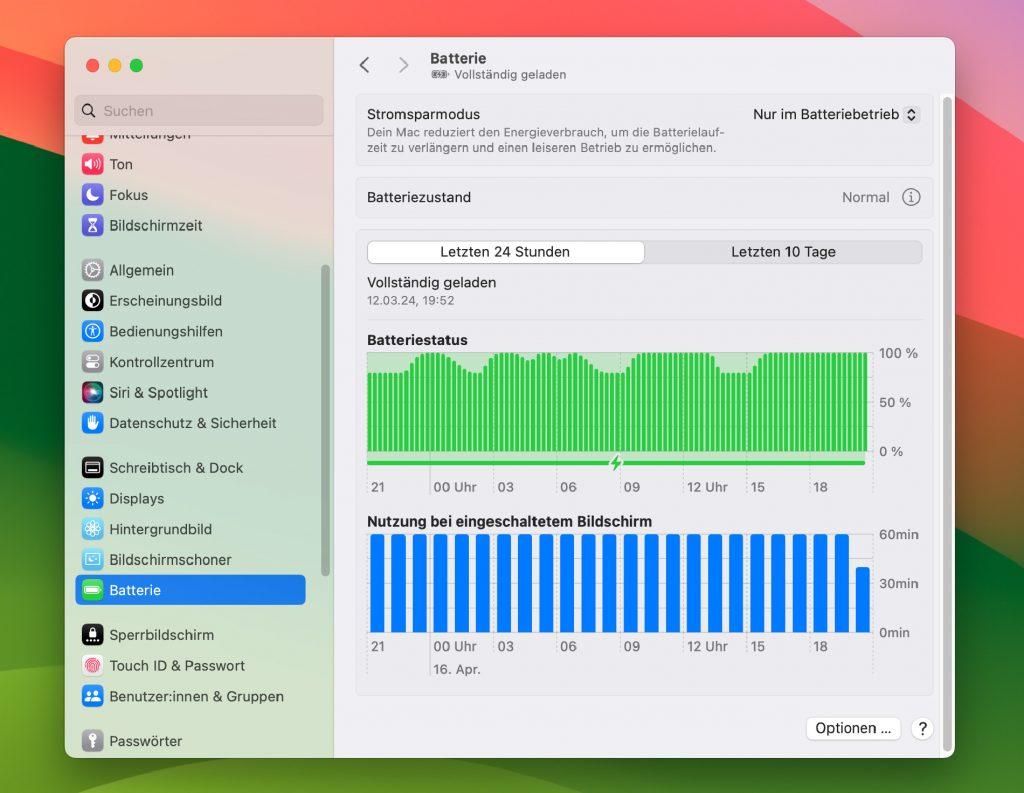Open the Bildschirmschoner label
The width and height of the screenshot is (1024, 793).
point(170,560)
